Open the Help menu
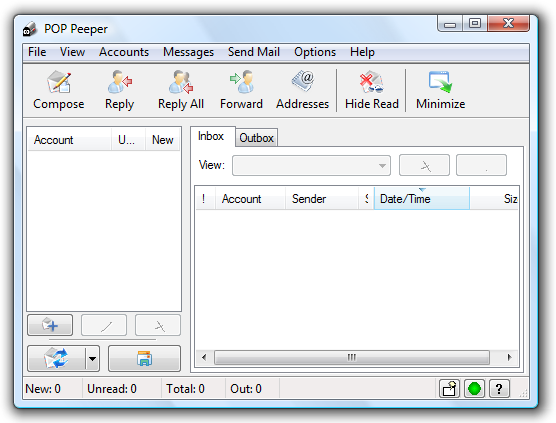This screenshot has height=423, width=556. 362,52
